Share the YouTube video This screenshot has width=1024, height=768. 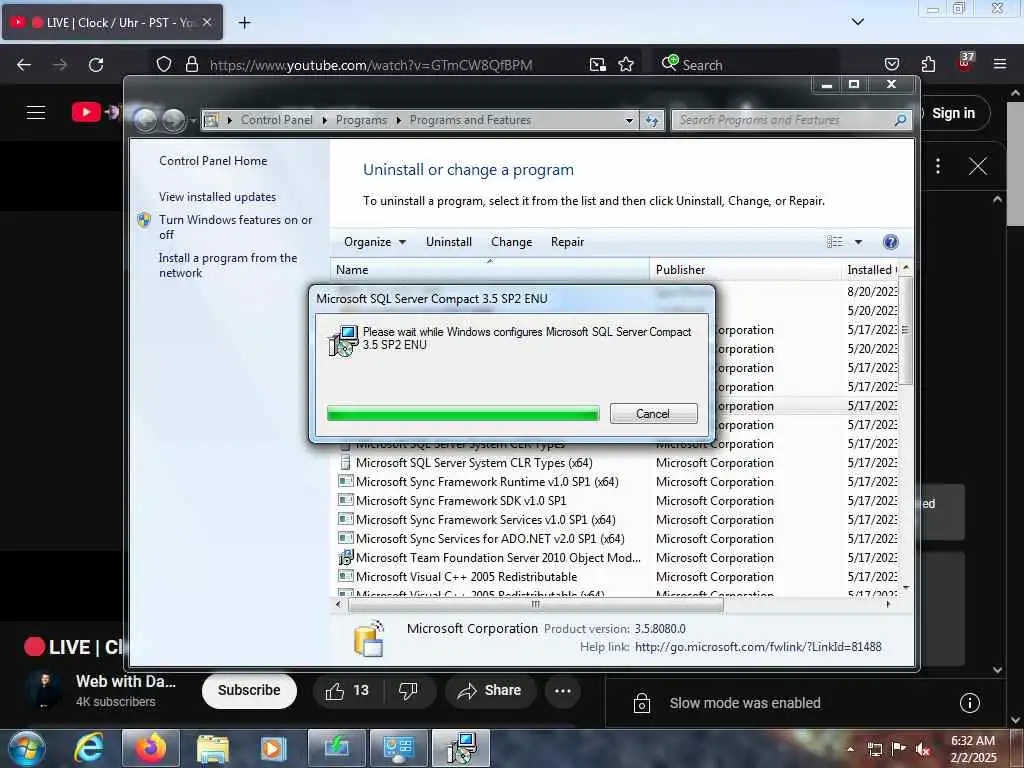490,690
